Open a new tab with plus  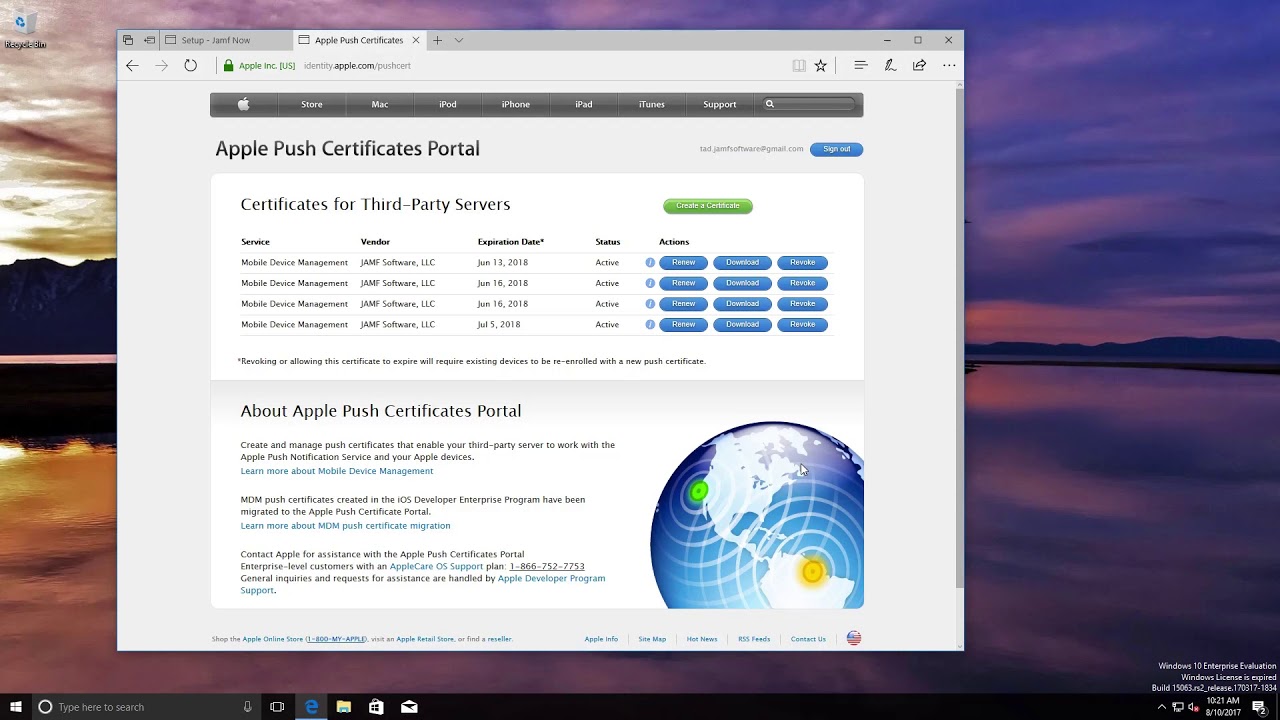(437, 40)
